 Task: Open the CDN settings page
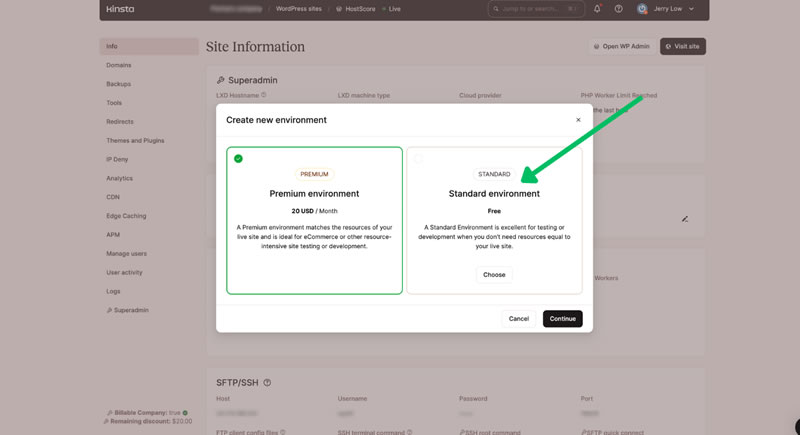[x=113, y=197]
